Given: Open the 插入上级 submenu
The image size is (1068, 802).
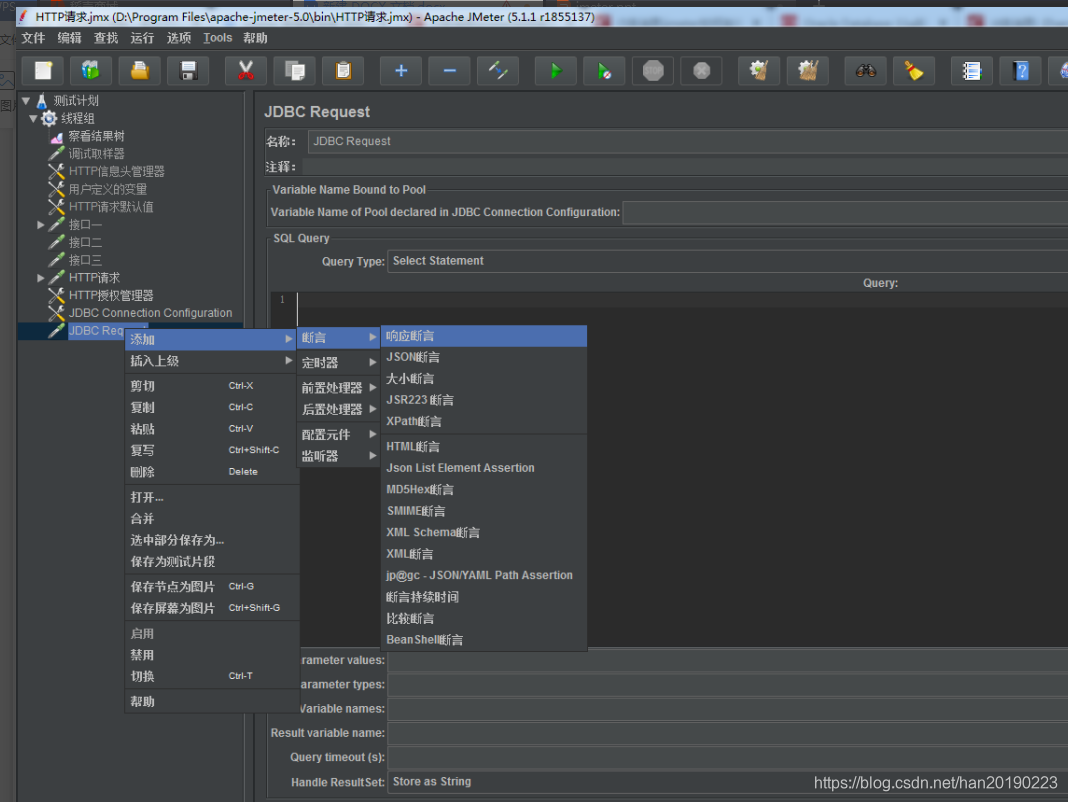Looking at the screenshot, I should [x=211, y=361].
